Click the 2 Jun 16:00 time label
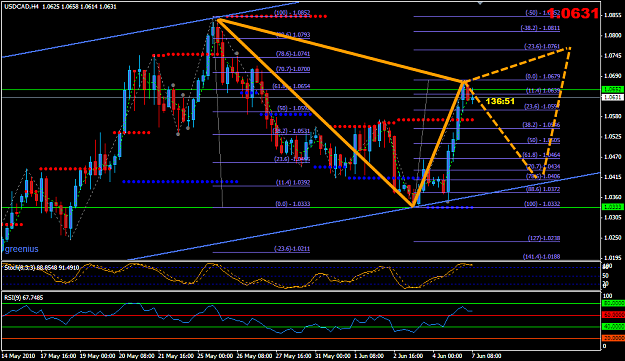Screen dimensions: 625x361 [x=408, y=356]
